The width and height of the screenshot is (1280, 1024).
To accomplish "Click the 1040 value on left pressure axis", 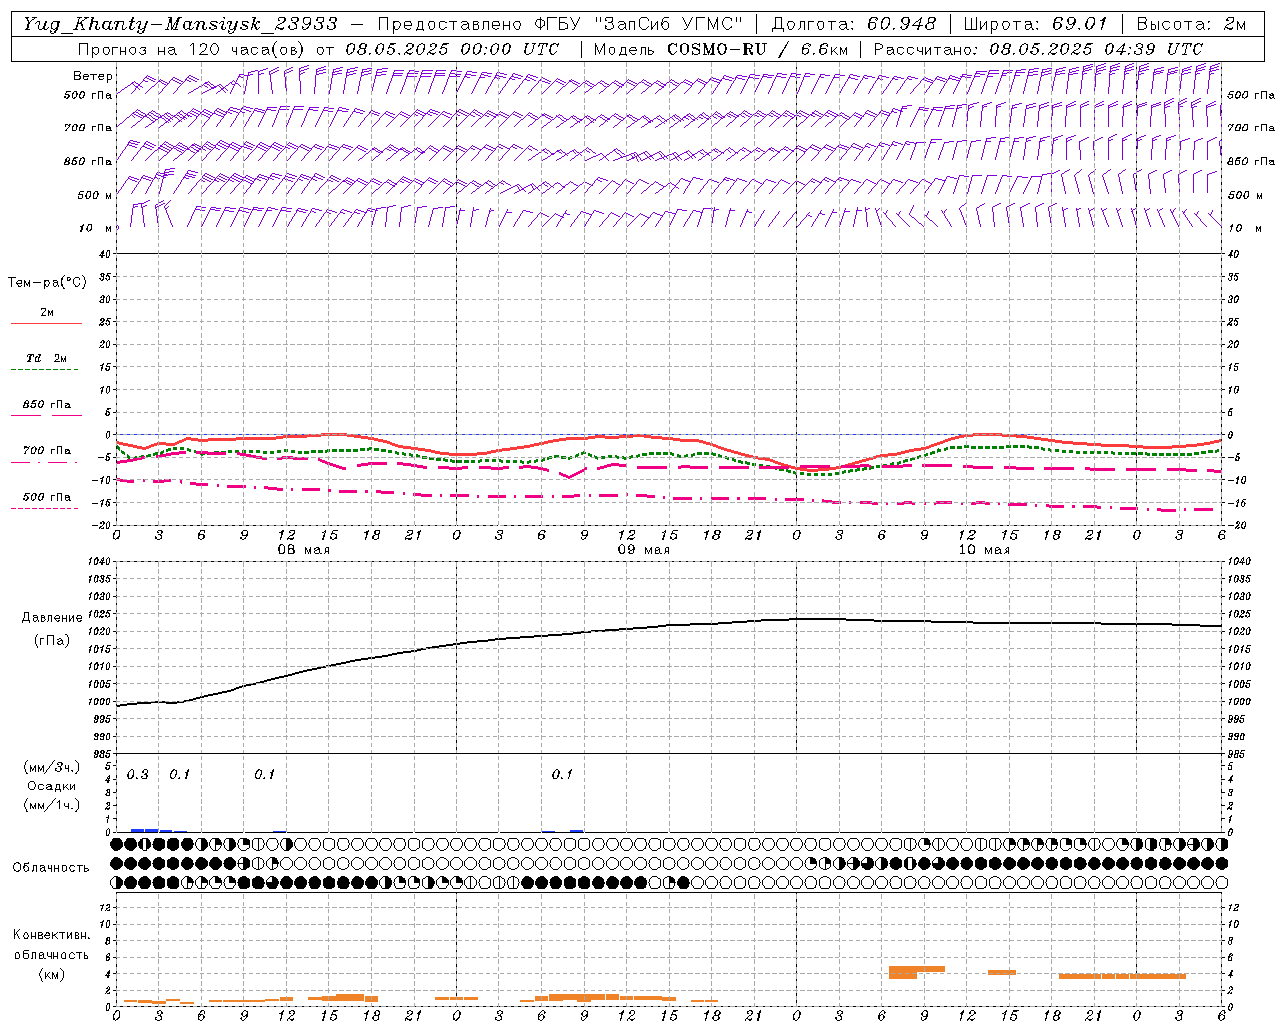I will click(x=100, y=562).
